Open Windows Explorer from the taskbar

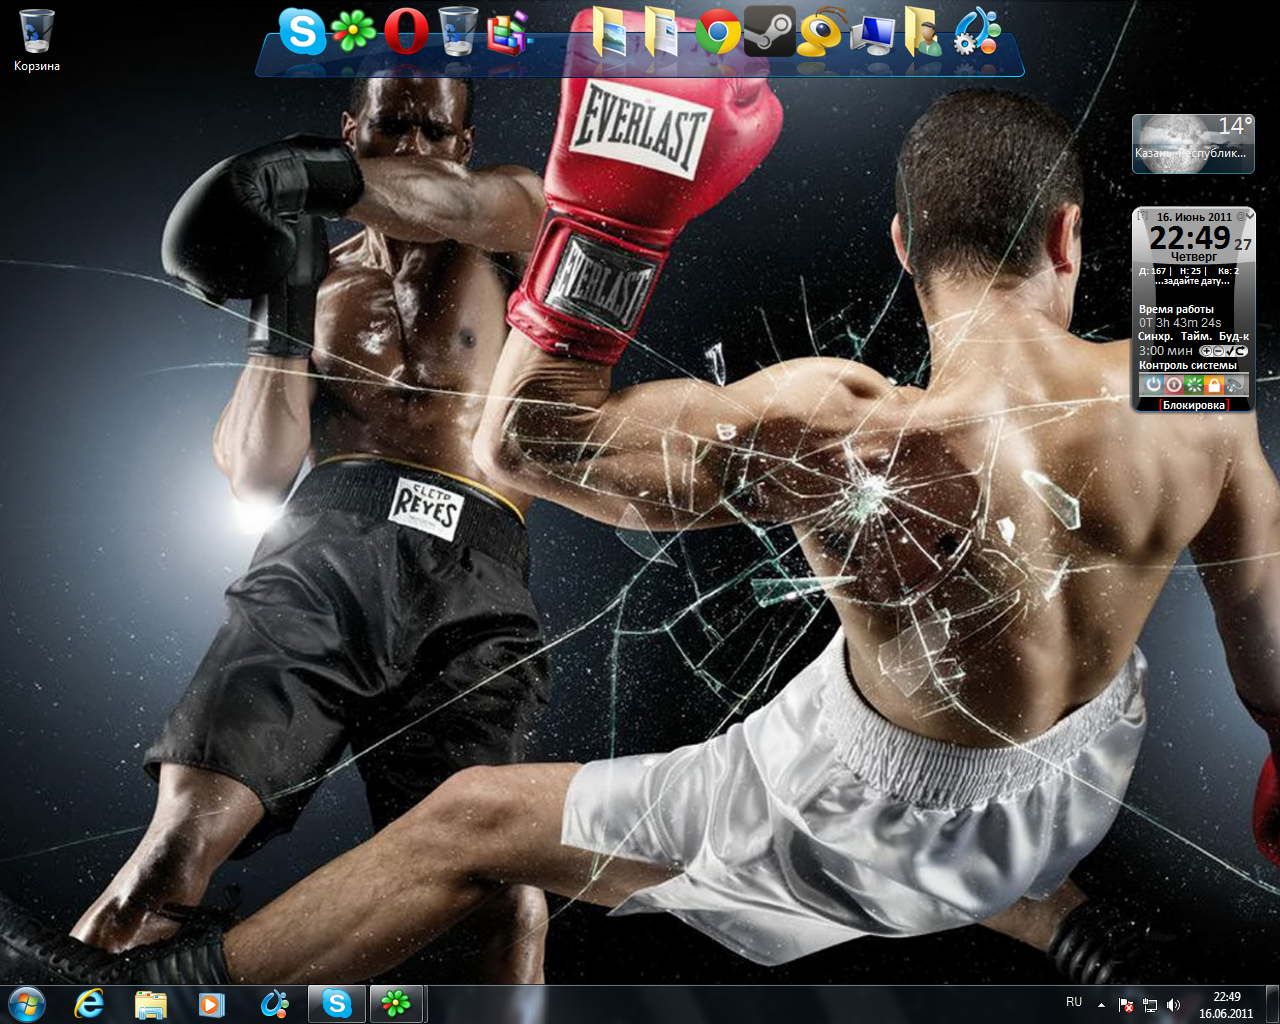click(x=150, y=1003)
